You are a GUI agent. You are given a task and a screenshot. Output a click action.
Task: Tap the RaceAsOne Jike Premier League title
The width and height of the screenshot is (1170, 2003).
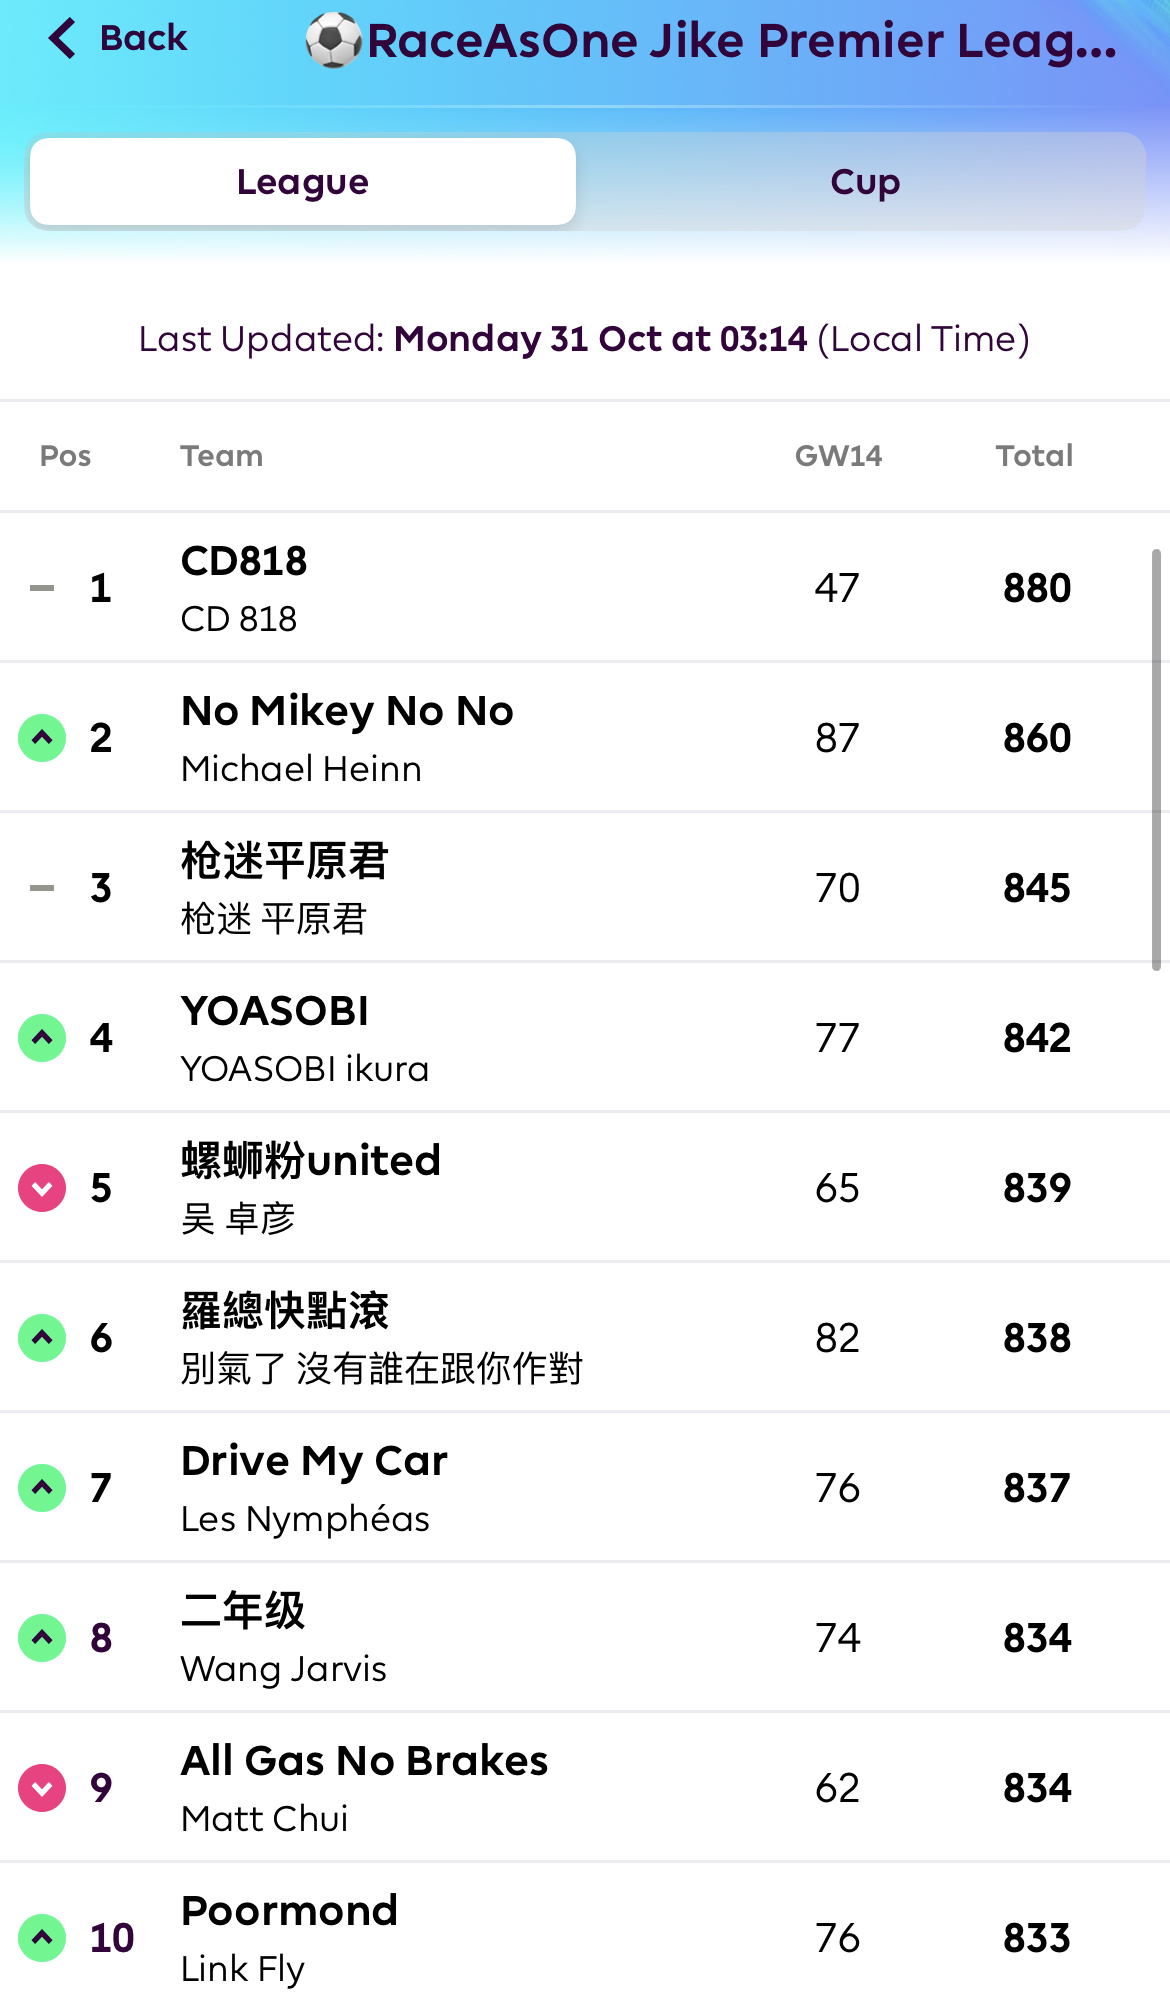(x=741, y=41)
